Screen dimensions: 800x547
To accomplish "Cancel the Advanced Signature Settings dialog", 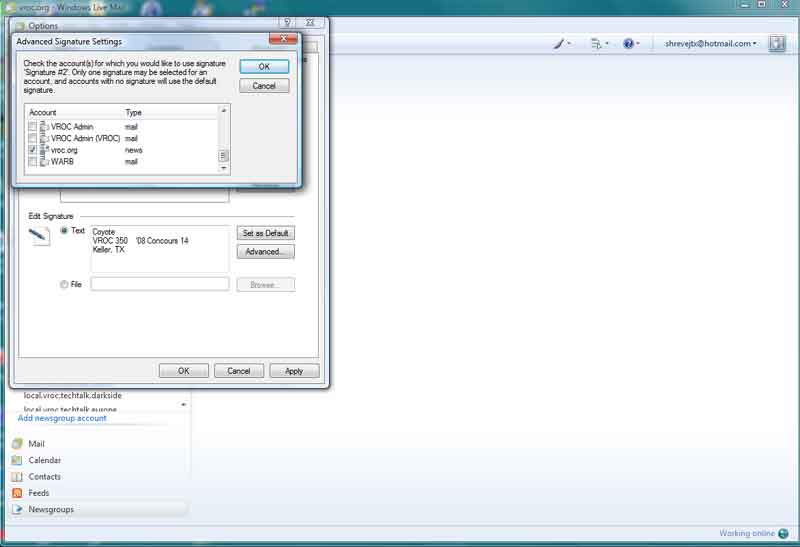I will (264, 86).
